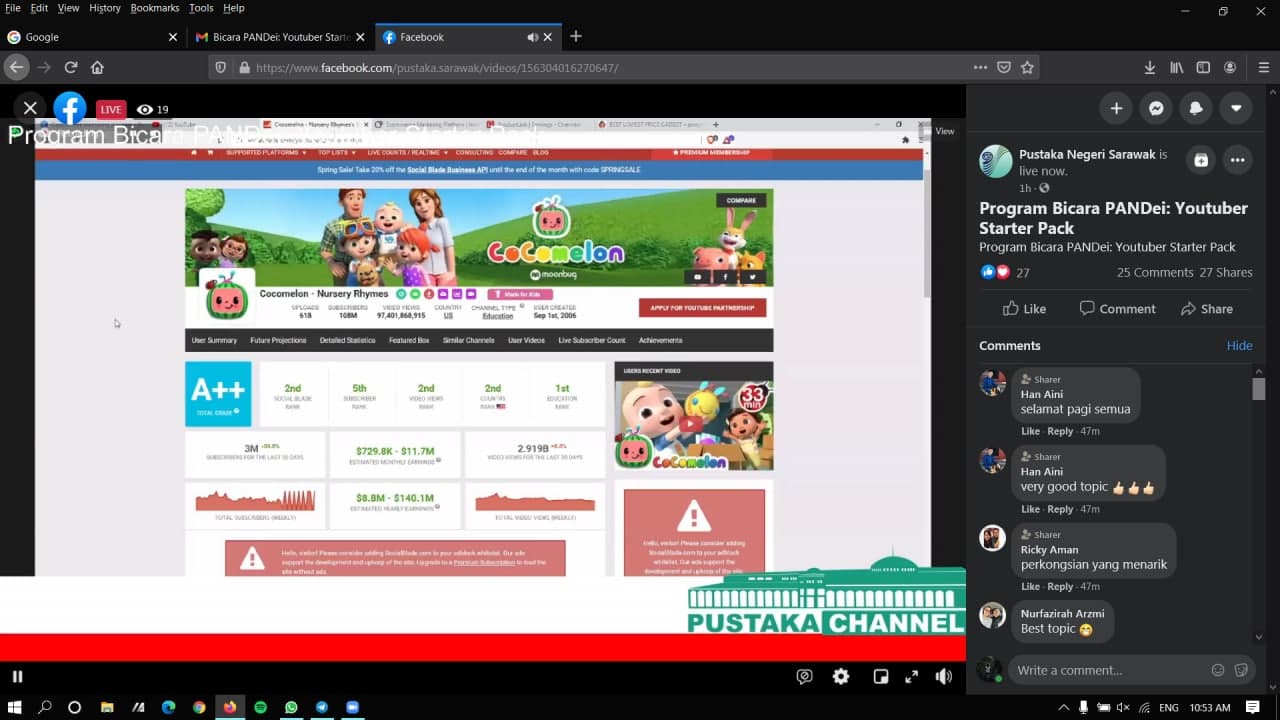Open Windows Start menu
Image resolution: width=1280 pixels, height=720 pixels.
[x=15, y=707]
